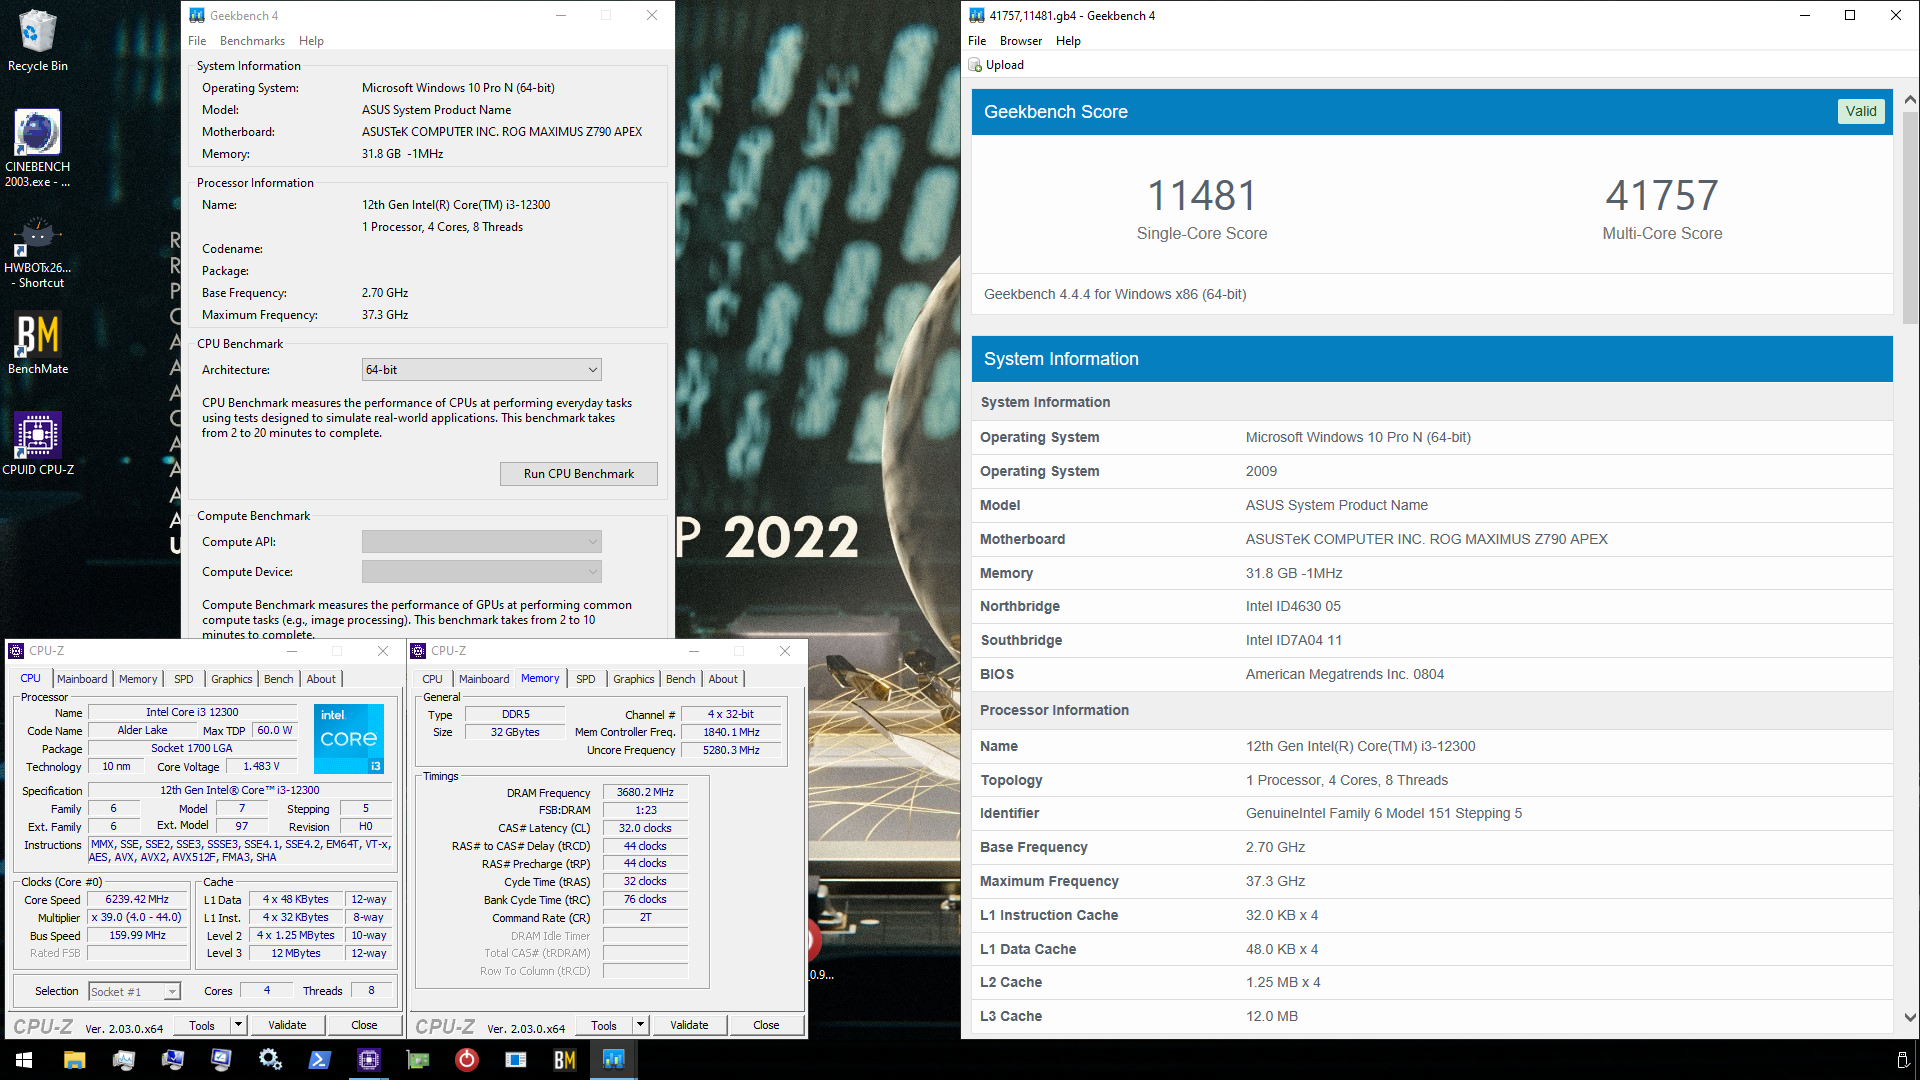
Task: Switch to Memory tab in left CPU-Z
Action: tap(138, 679)
